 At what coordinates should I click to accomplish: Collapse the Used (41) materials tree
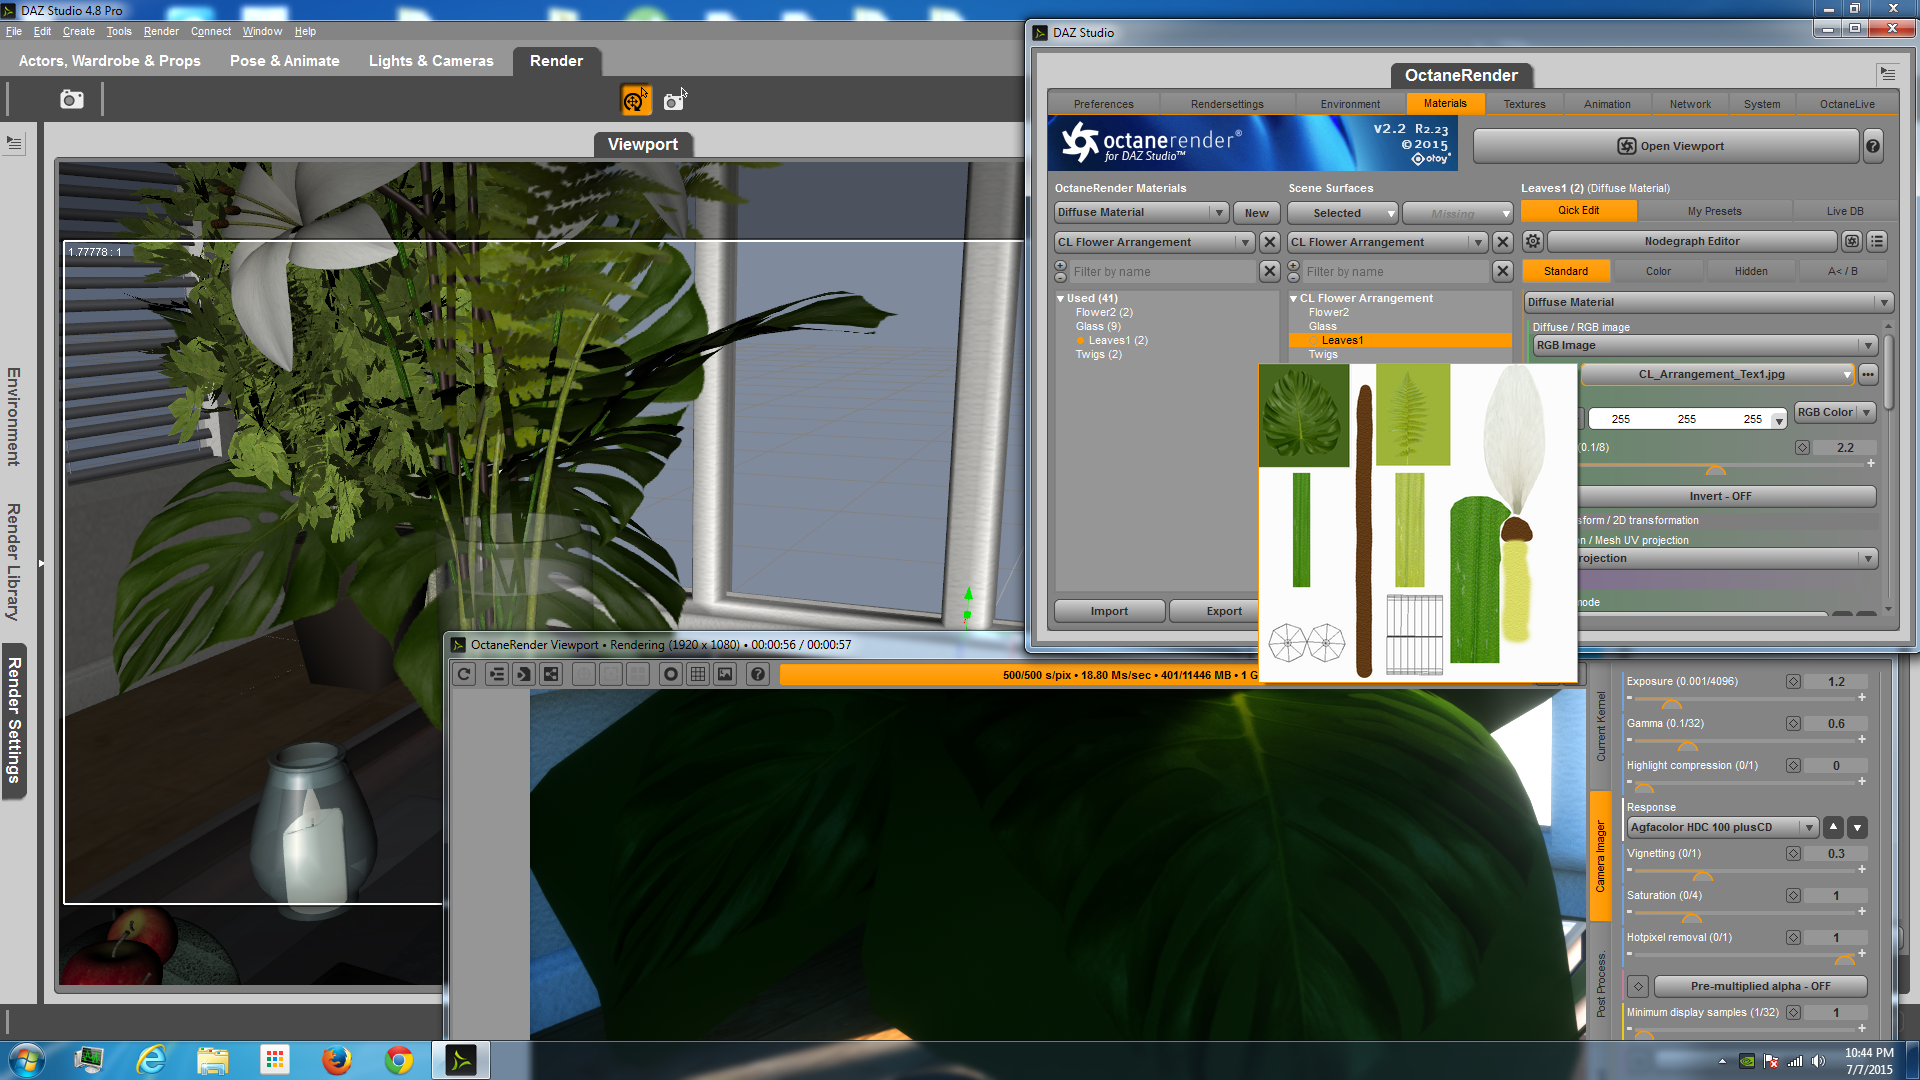click(1061, 298)
